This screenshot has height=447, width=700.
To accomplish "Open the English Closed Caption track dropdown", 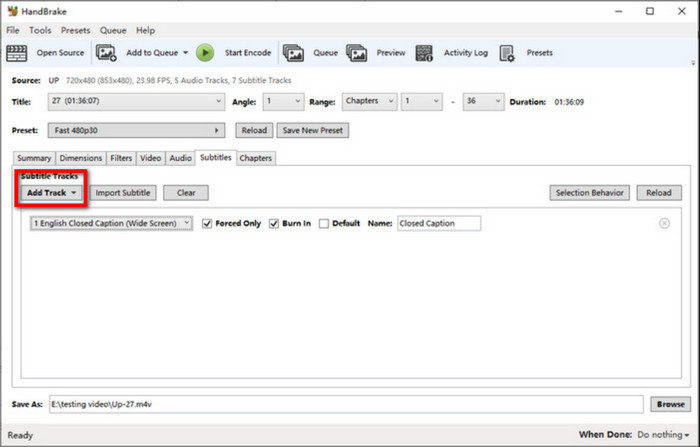I will click(112, 223).
